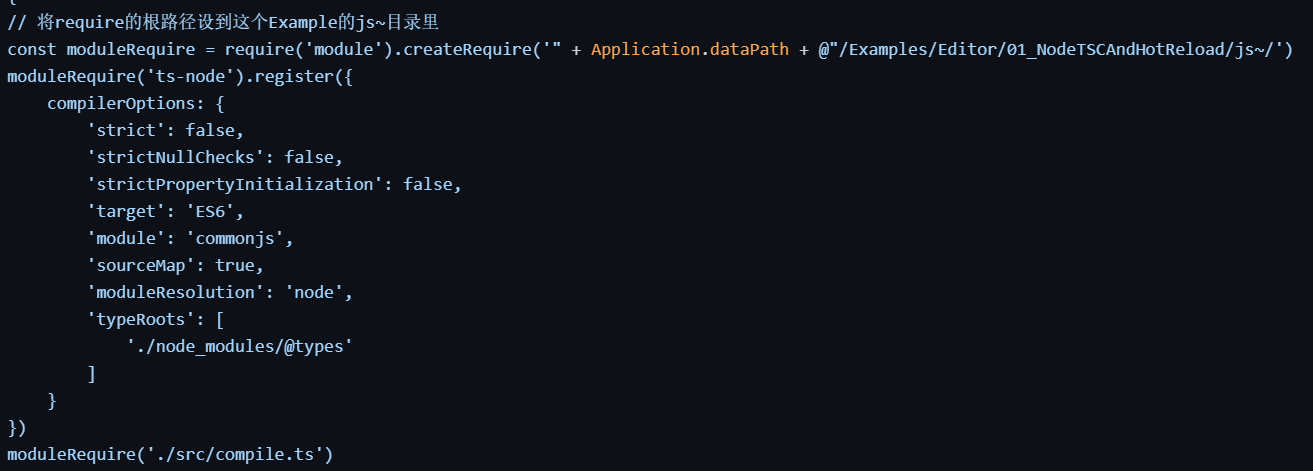Screen dimensions: 1313x471
Task: Click the 'strict' option line
Action: [164, 130]
